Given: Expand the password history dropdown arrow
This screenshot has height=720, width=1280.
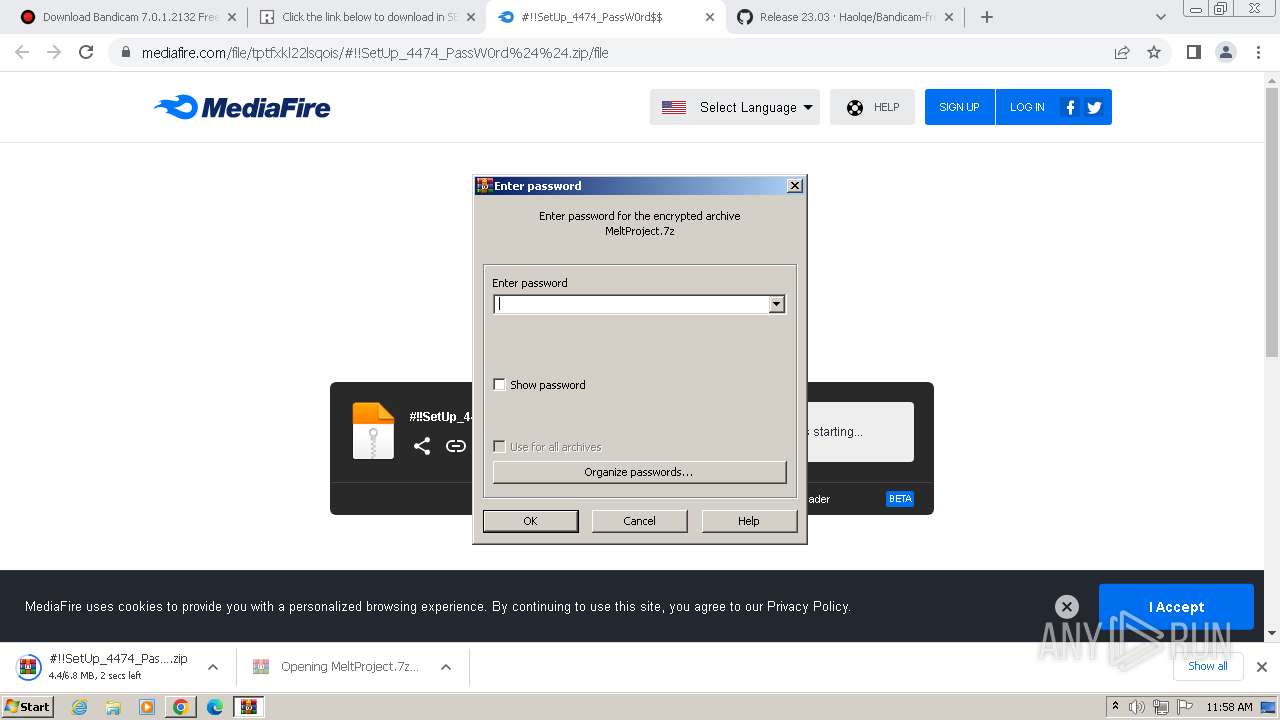Looking at the screenshot, I should click(777, 304).
